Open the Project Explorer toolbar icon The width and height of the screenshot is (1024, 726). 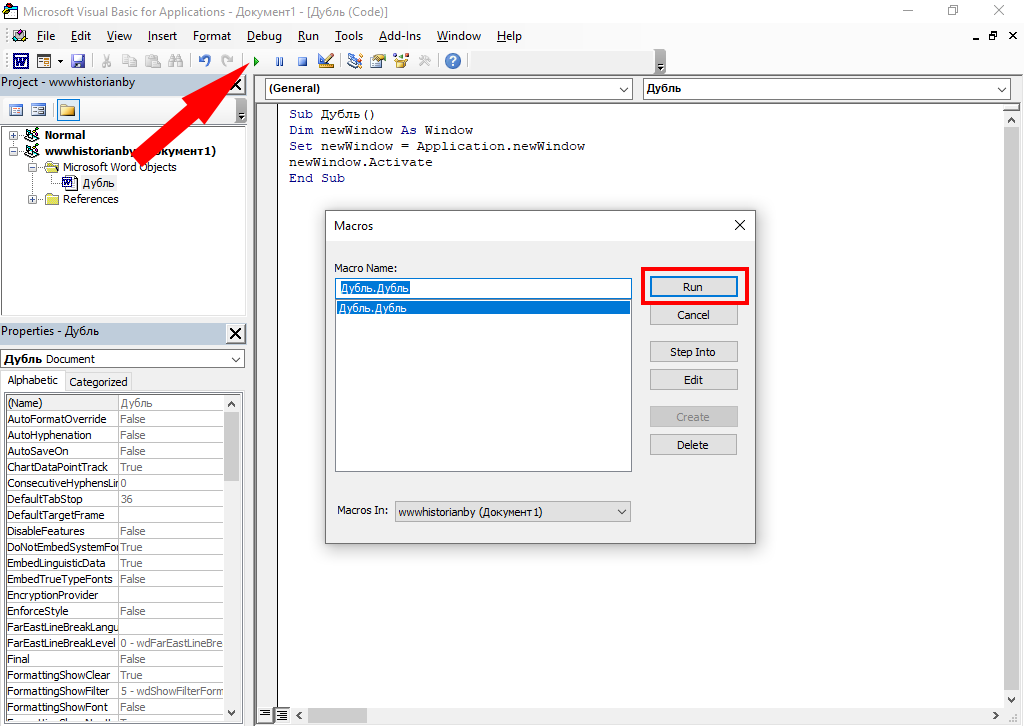[354, 61]
